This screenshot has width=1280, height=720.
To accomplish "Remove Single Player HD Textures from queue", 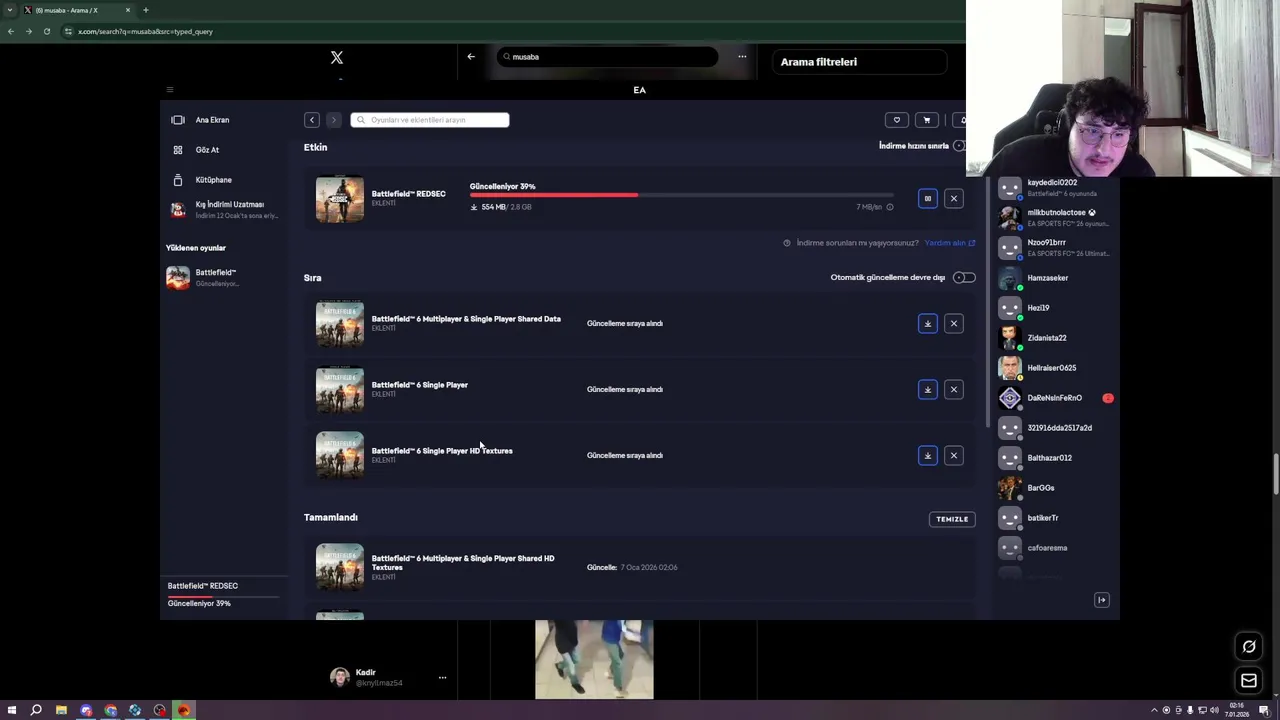I will 953,455.
